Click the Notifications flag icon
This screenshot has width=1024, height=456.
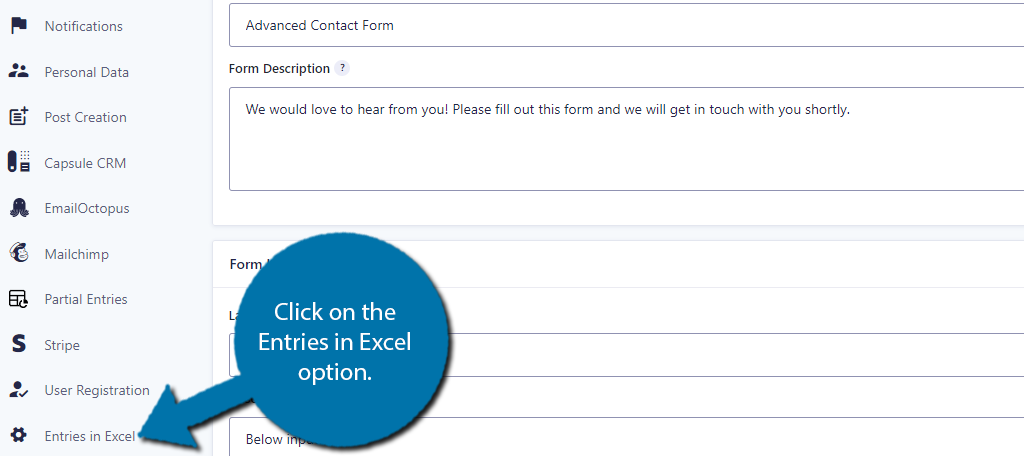[19, 25]
